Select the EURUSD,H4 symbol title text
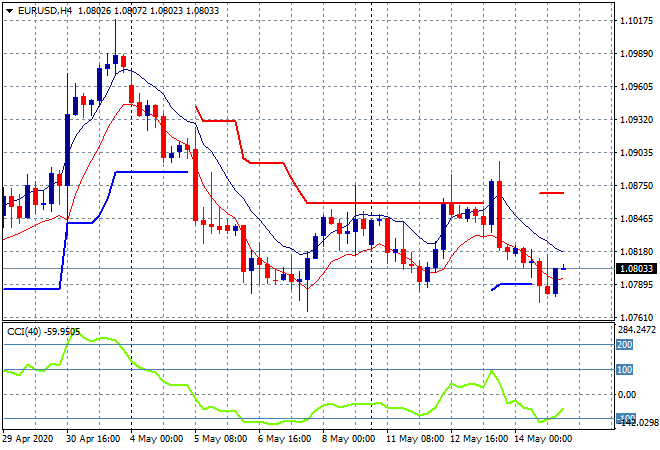The width and height of the screenshot is (660, 450). point(45,11)
